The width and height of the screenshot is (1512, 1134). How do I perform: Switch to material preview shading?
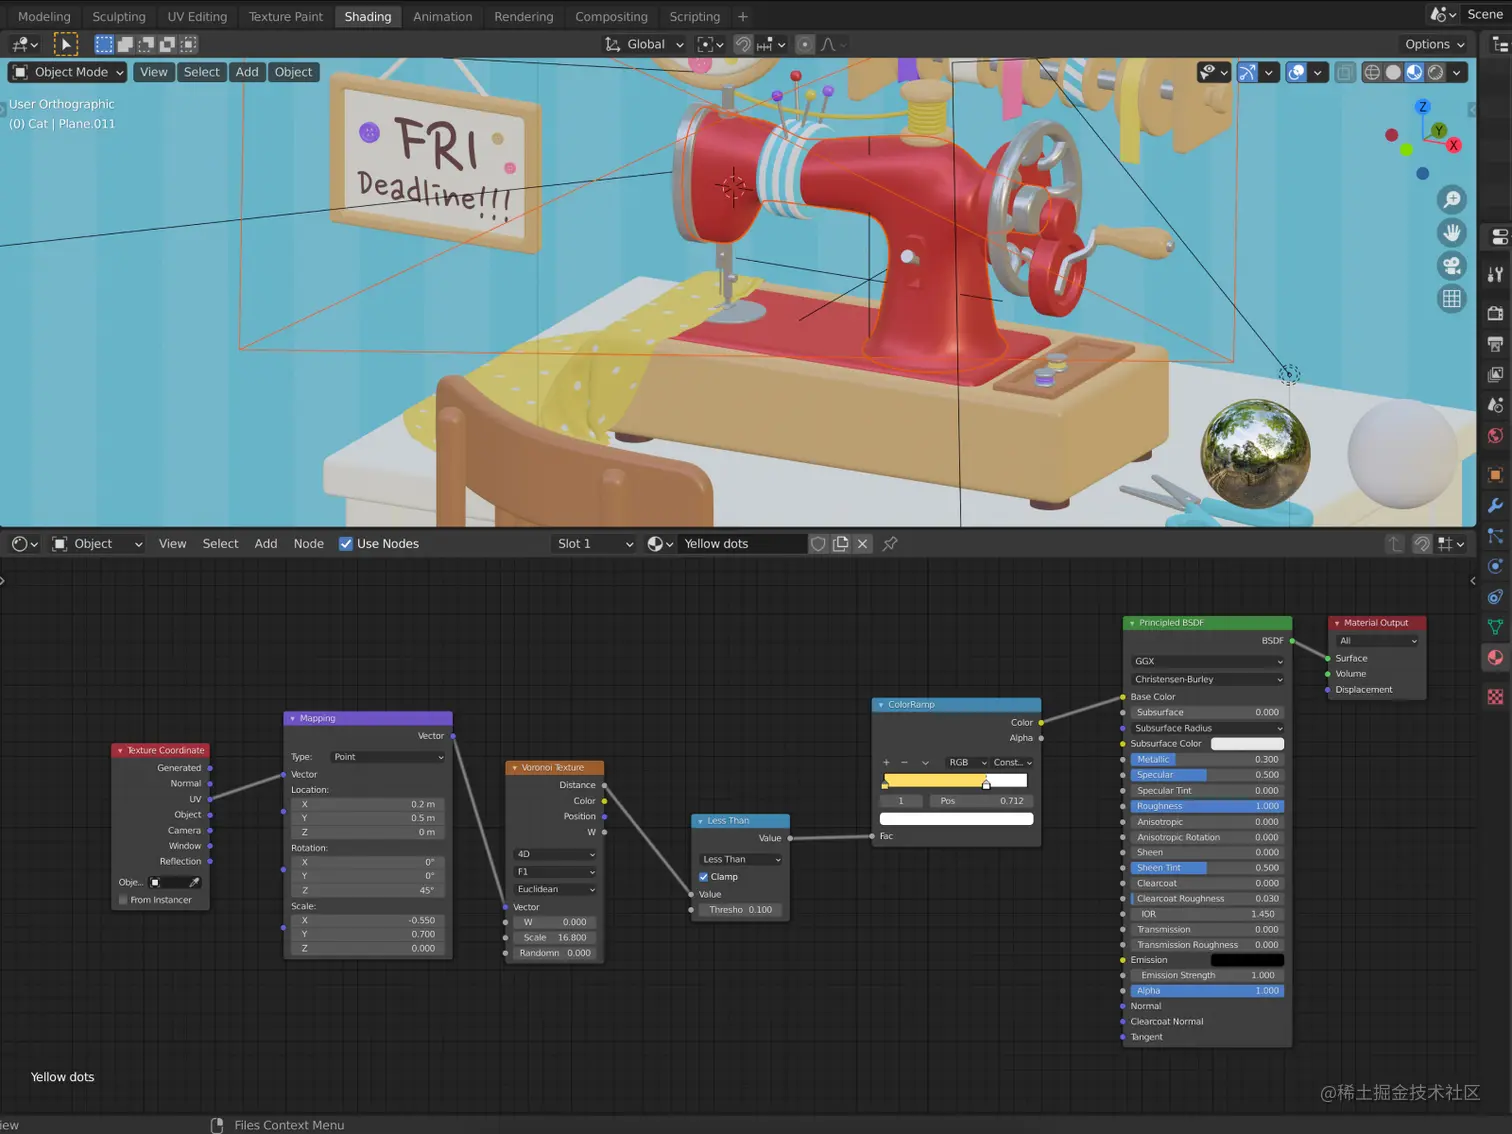[1414, 72]
